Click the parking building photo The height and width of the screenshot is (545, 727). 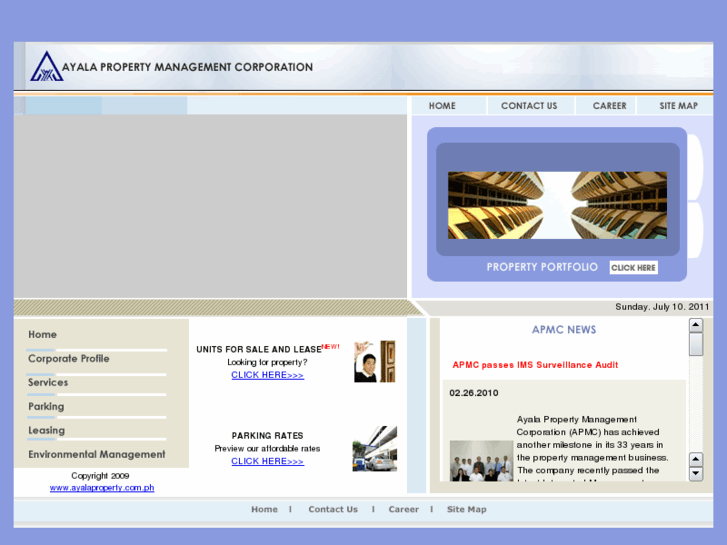click(375, 449)
